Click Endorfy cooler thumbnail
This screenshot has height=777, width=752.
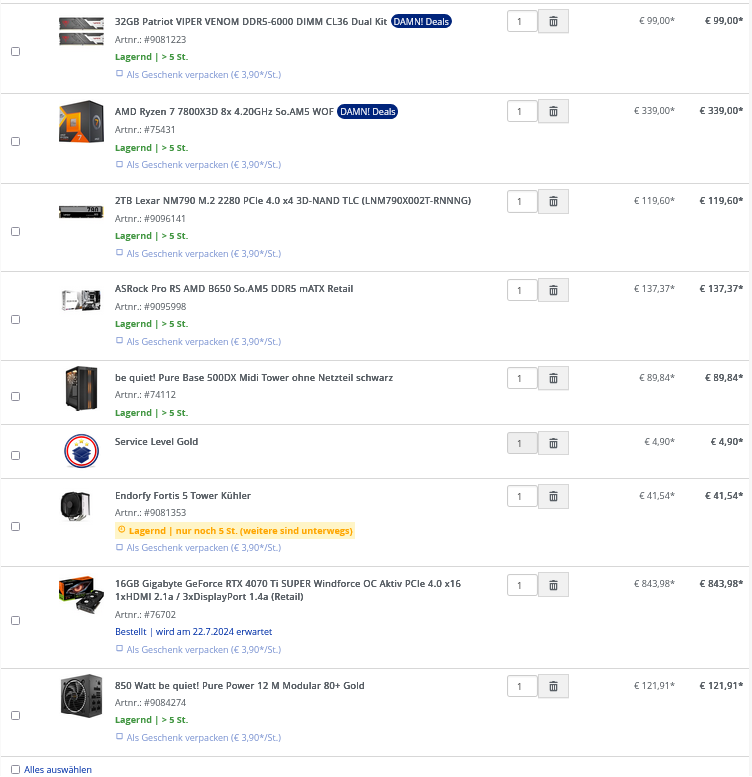click(x=75, y=506)
